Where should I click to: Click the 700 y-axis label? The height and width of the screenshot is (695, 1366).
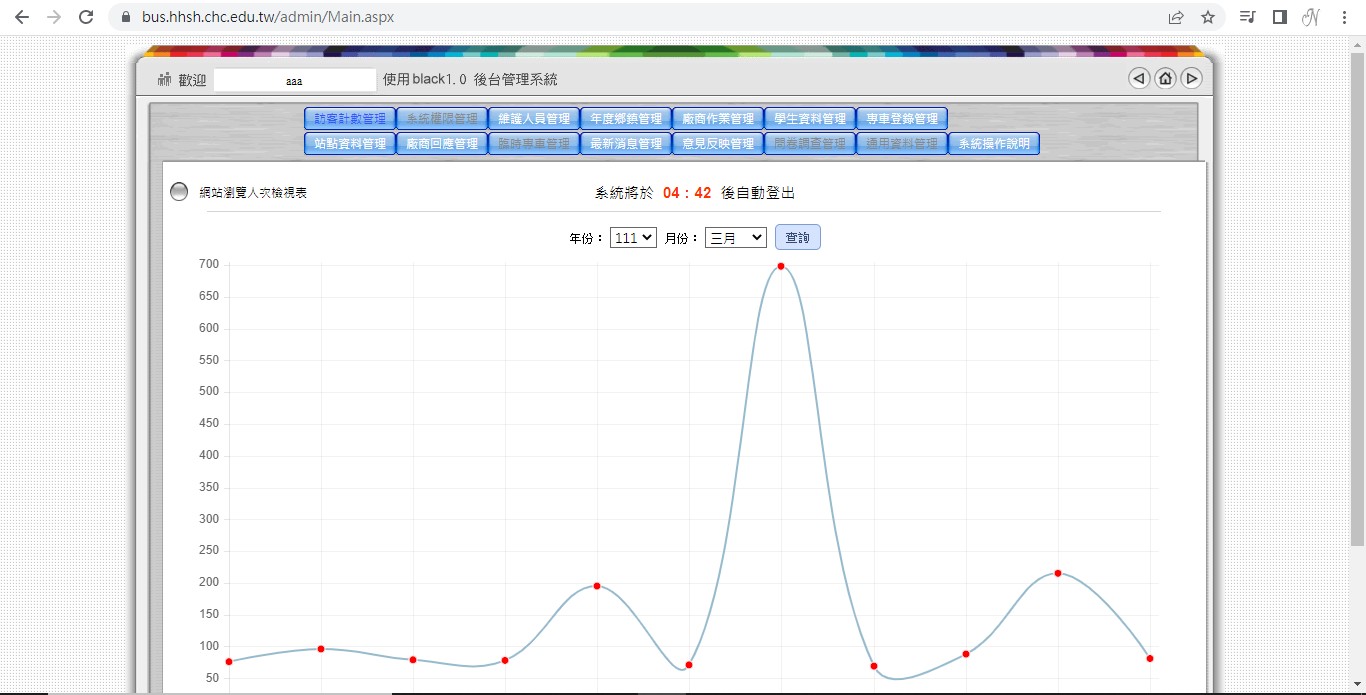coord(208,264)
